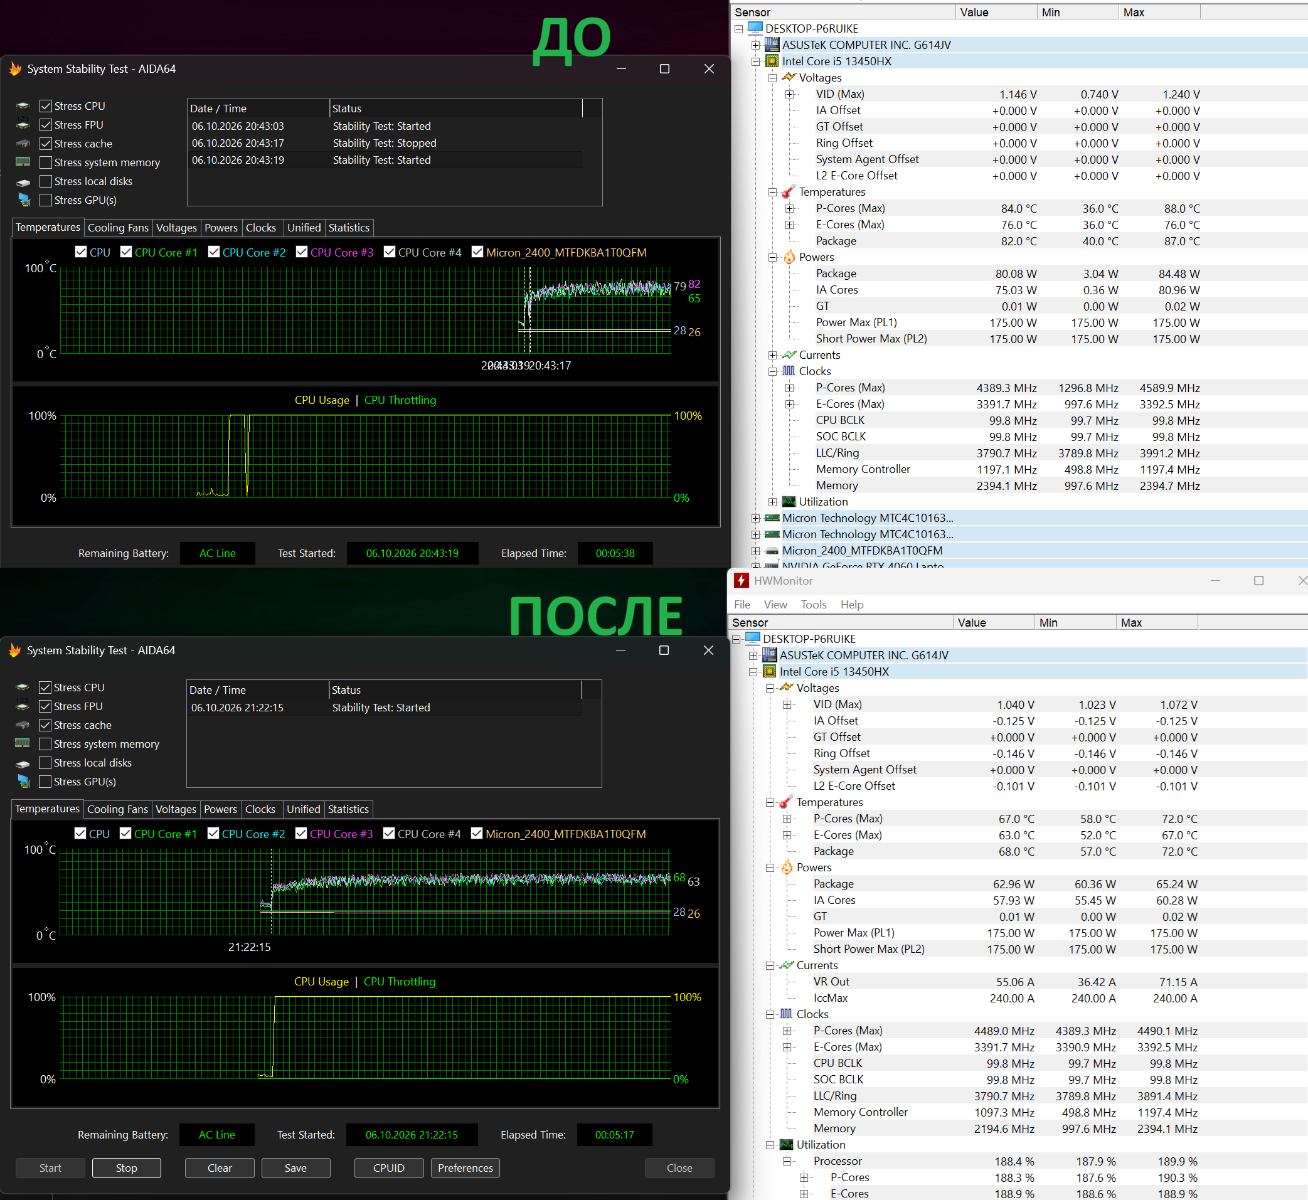Click the Stress FPU icon in the lower AIDA64 window
Viewport: 1308px width, 1200px height.
click(x=22, y=707)
